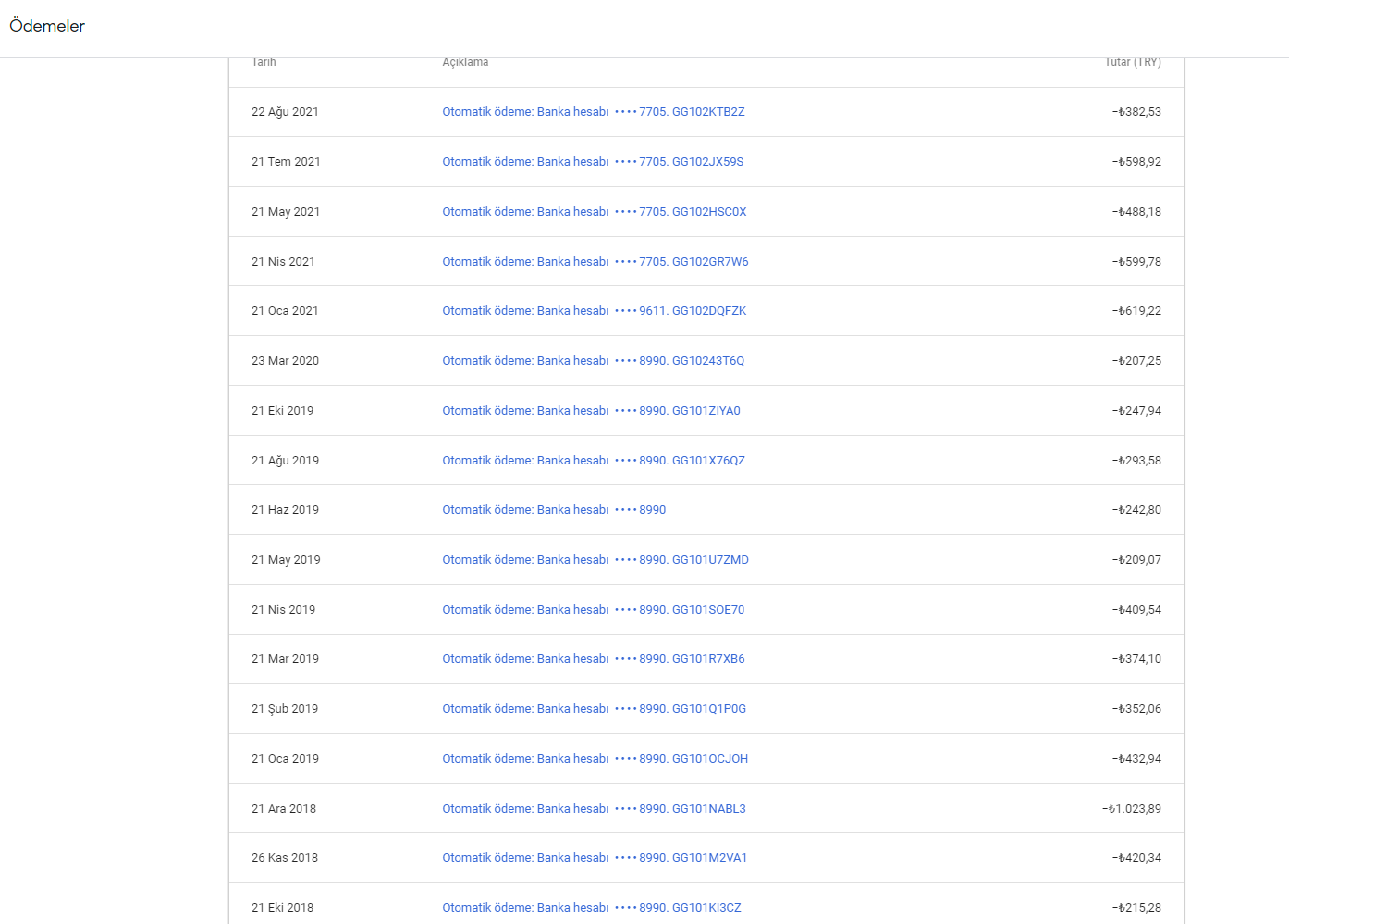Image resolution: width=1394 pixels, height=924 pixels.
Task: Open payment link GG101OCJOH
Action: tap(595, 759)
